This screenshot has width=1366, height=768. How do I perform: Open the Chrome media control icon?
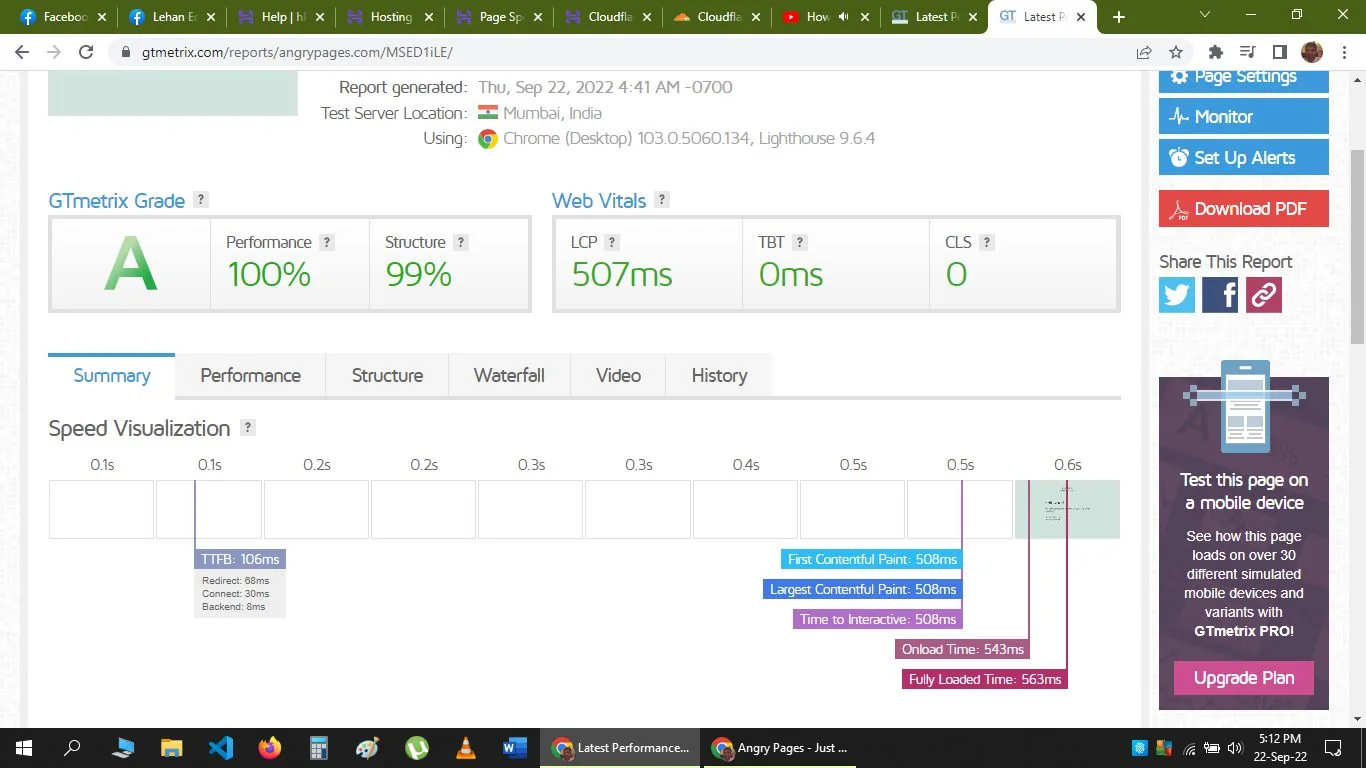pos(1247,52)
